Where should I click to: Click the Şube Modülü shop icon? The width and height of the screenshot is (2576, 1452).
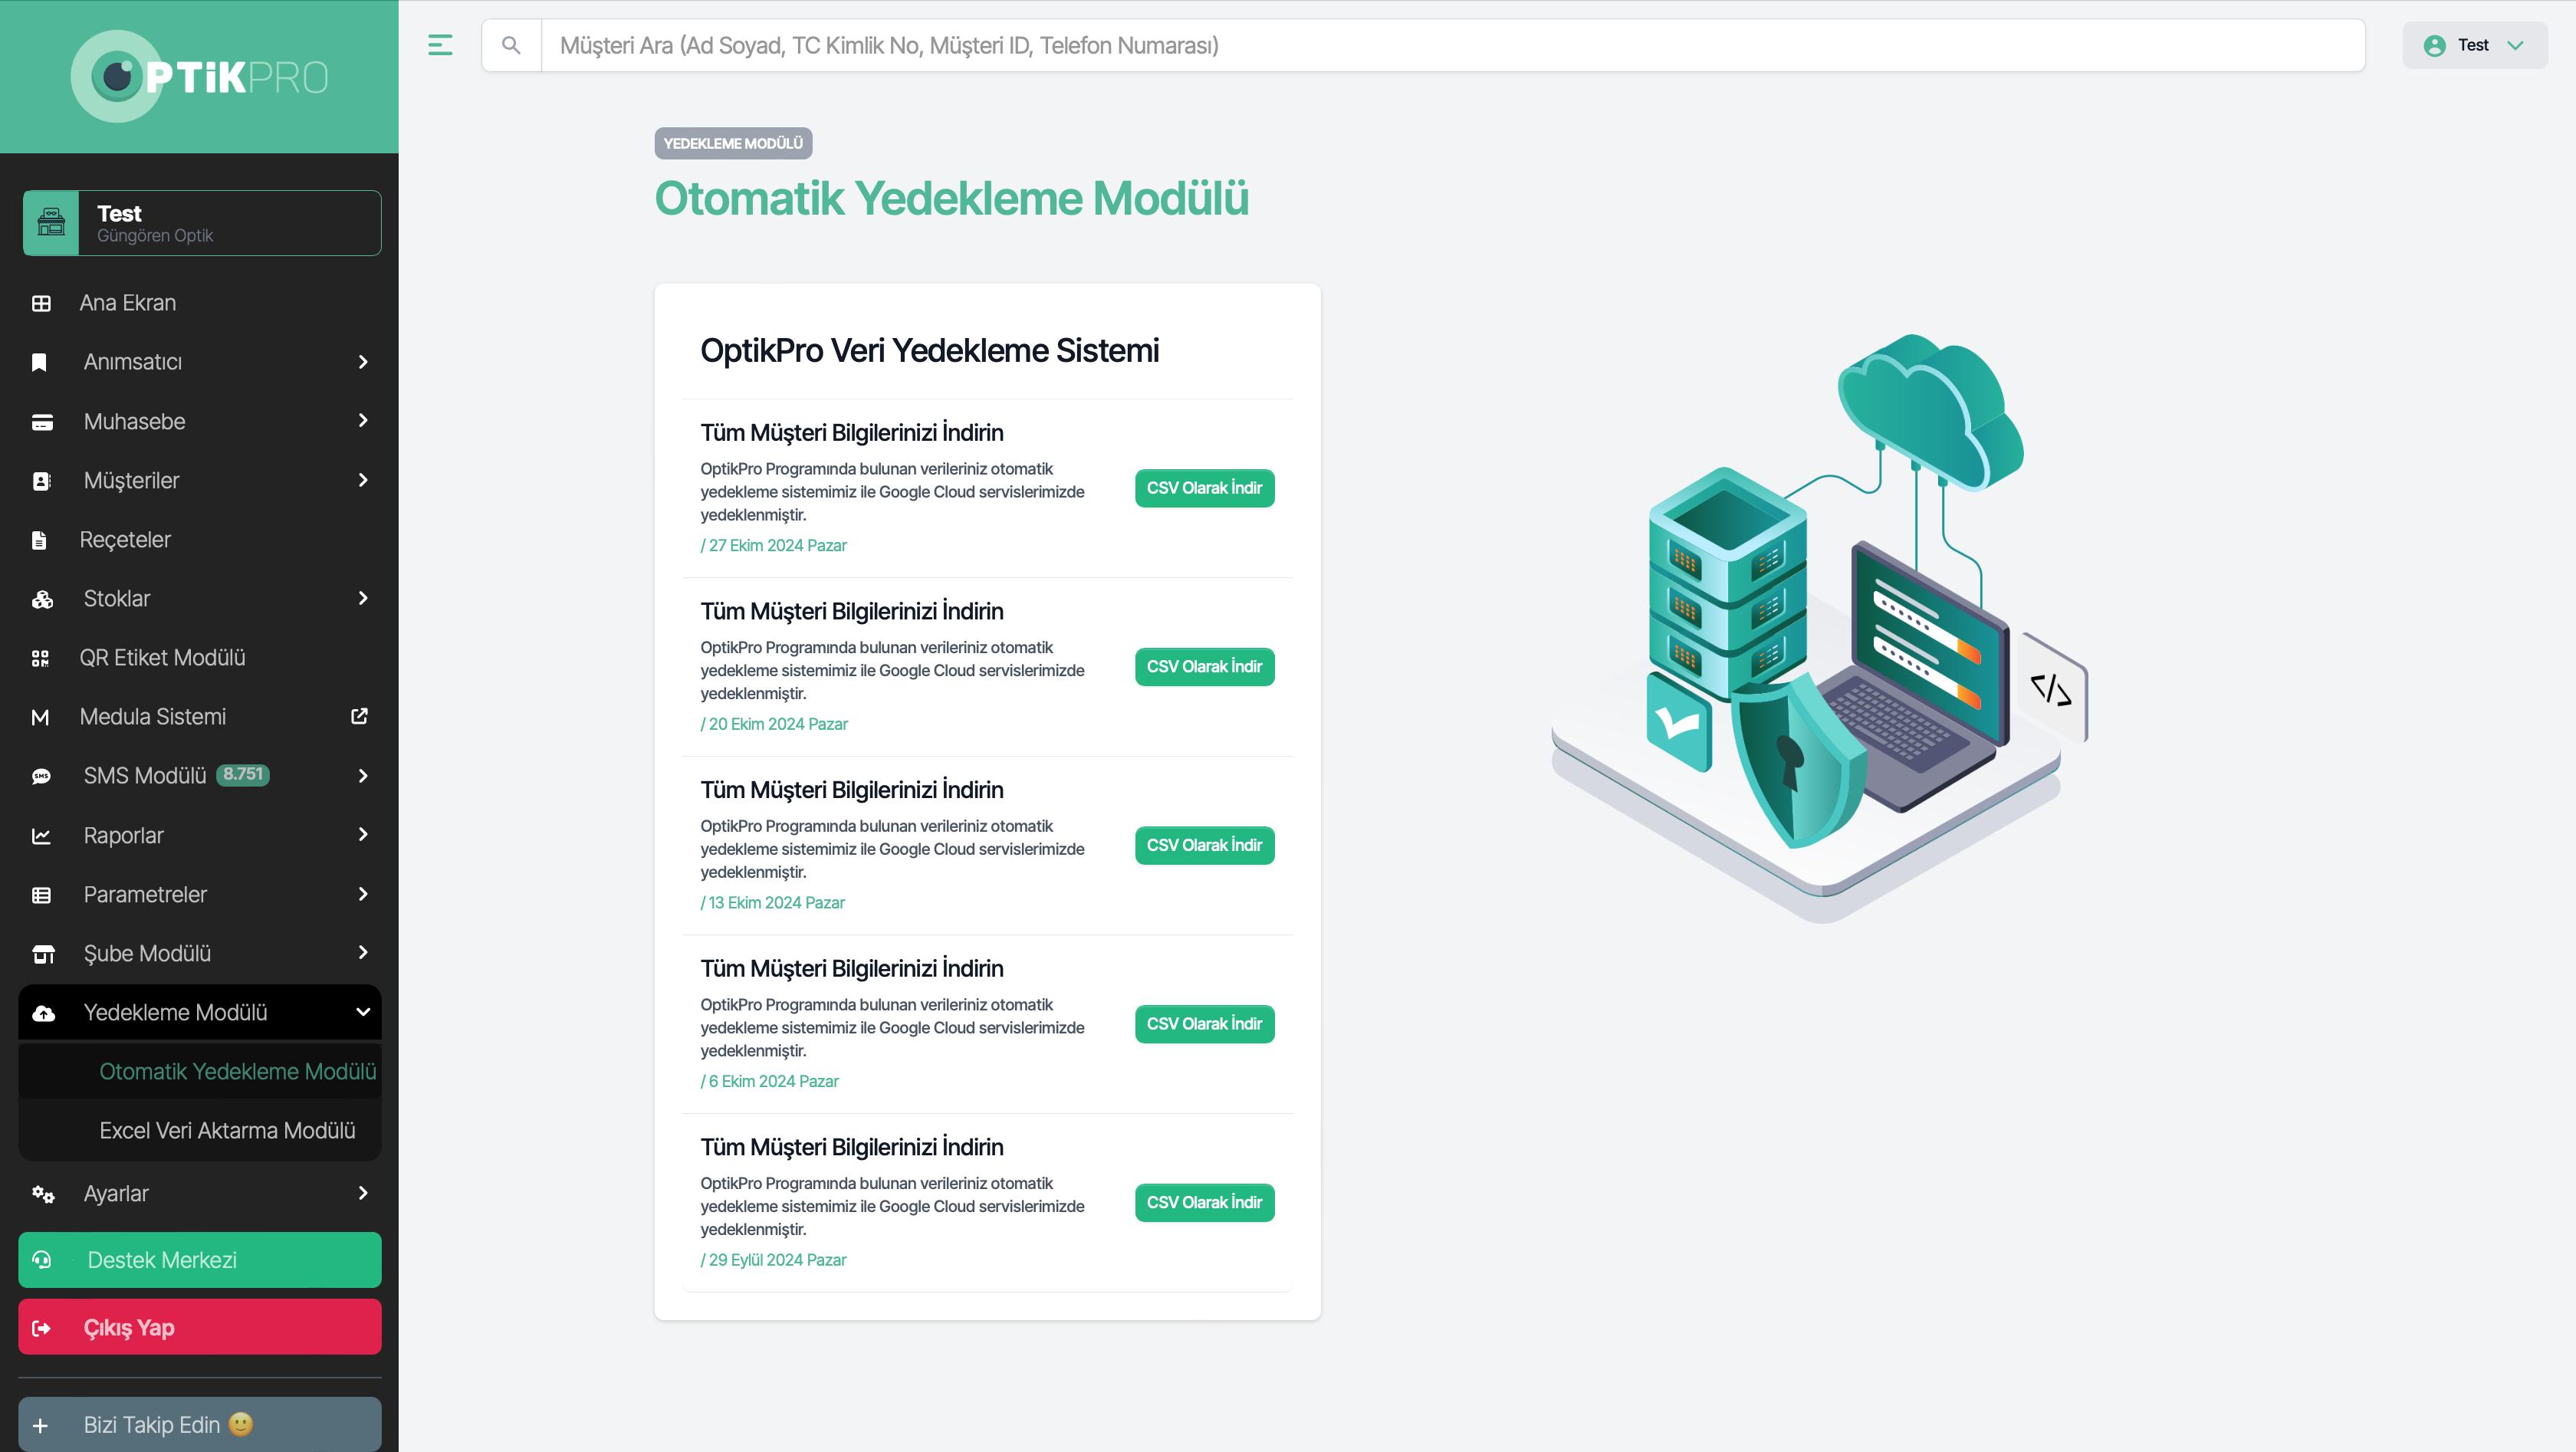click(x=43, y=954)
